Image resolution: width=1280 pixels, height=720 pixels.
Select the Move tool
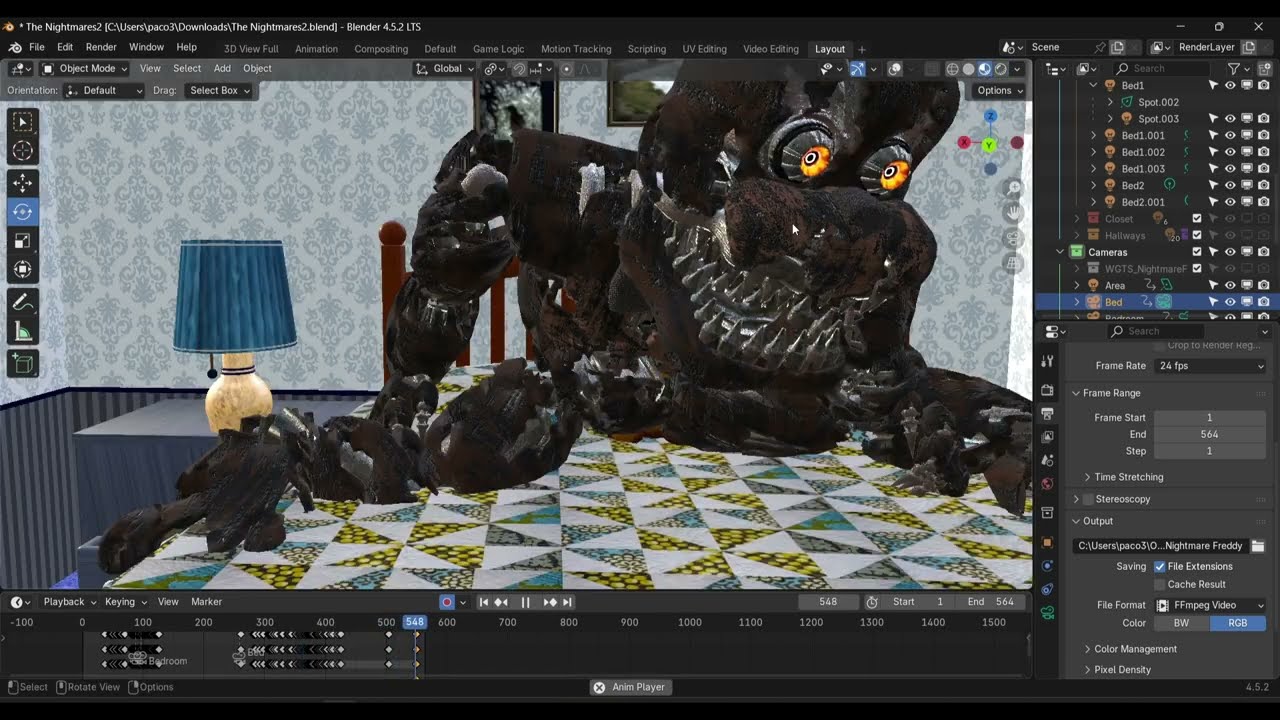pyautogui.click(x=22, y=183)
